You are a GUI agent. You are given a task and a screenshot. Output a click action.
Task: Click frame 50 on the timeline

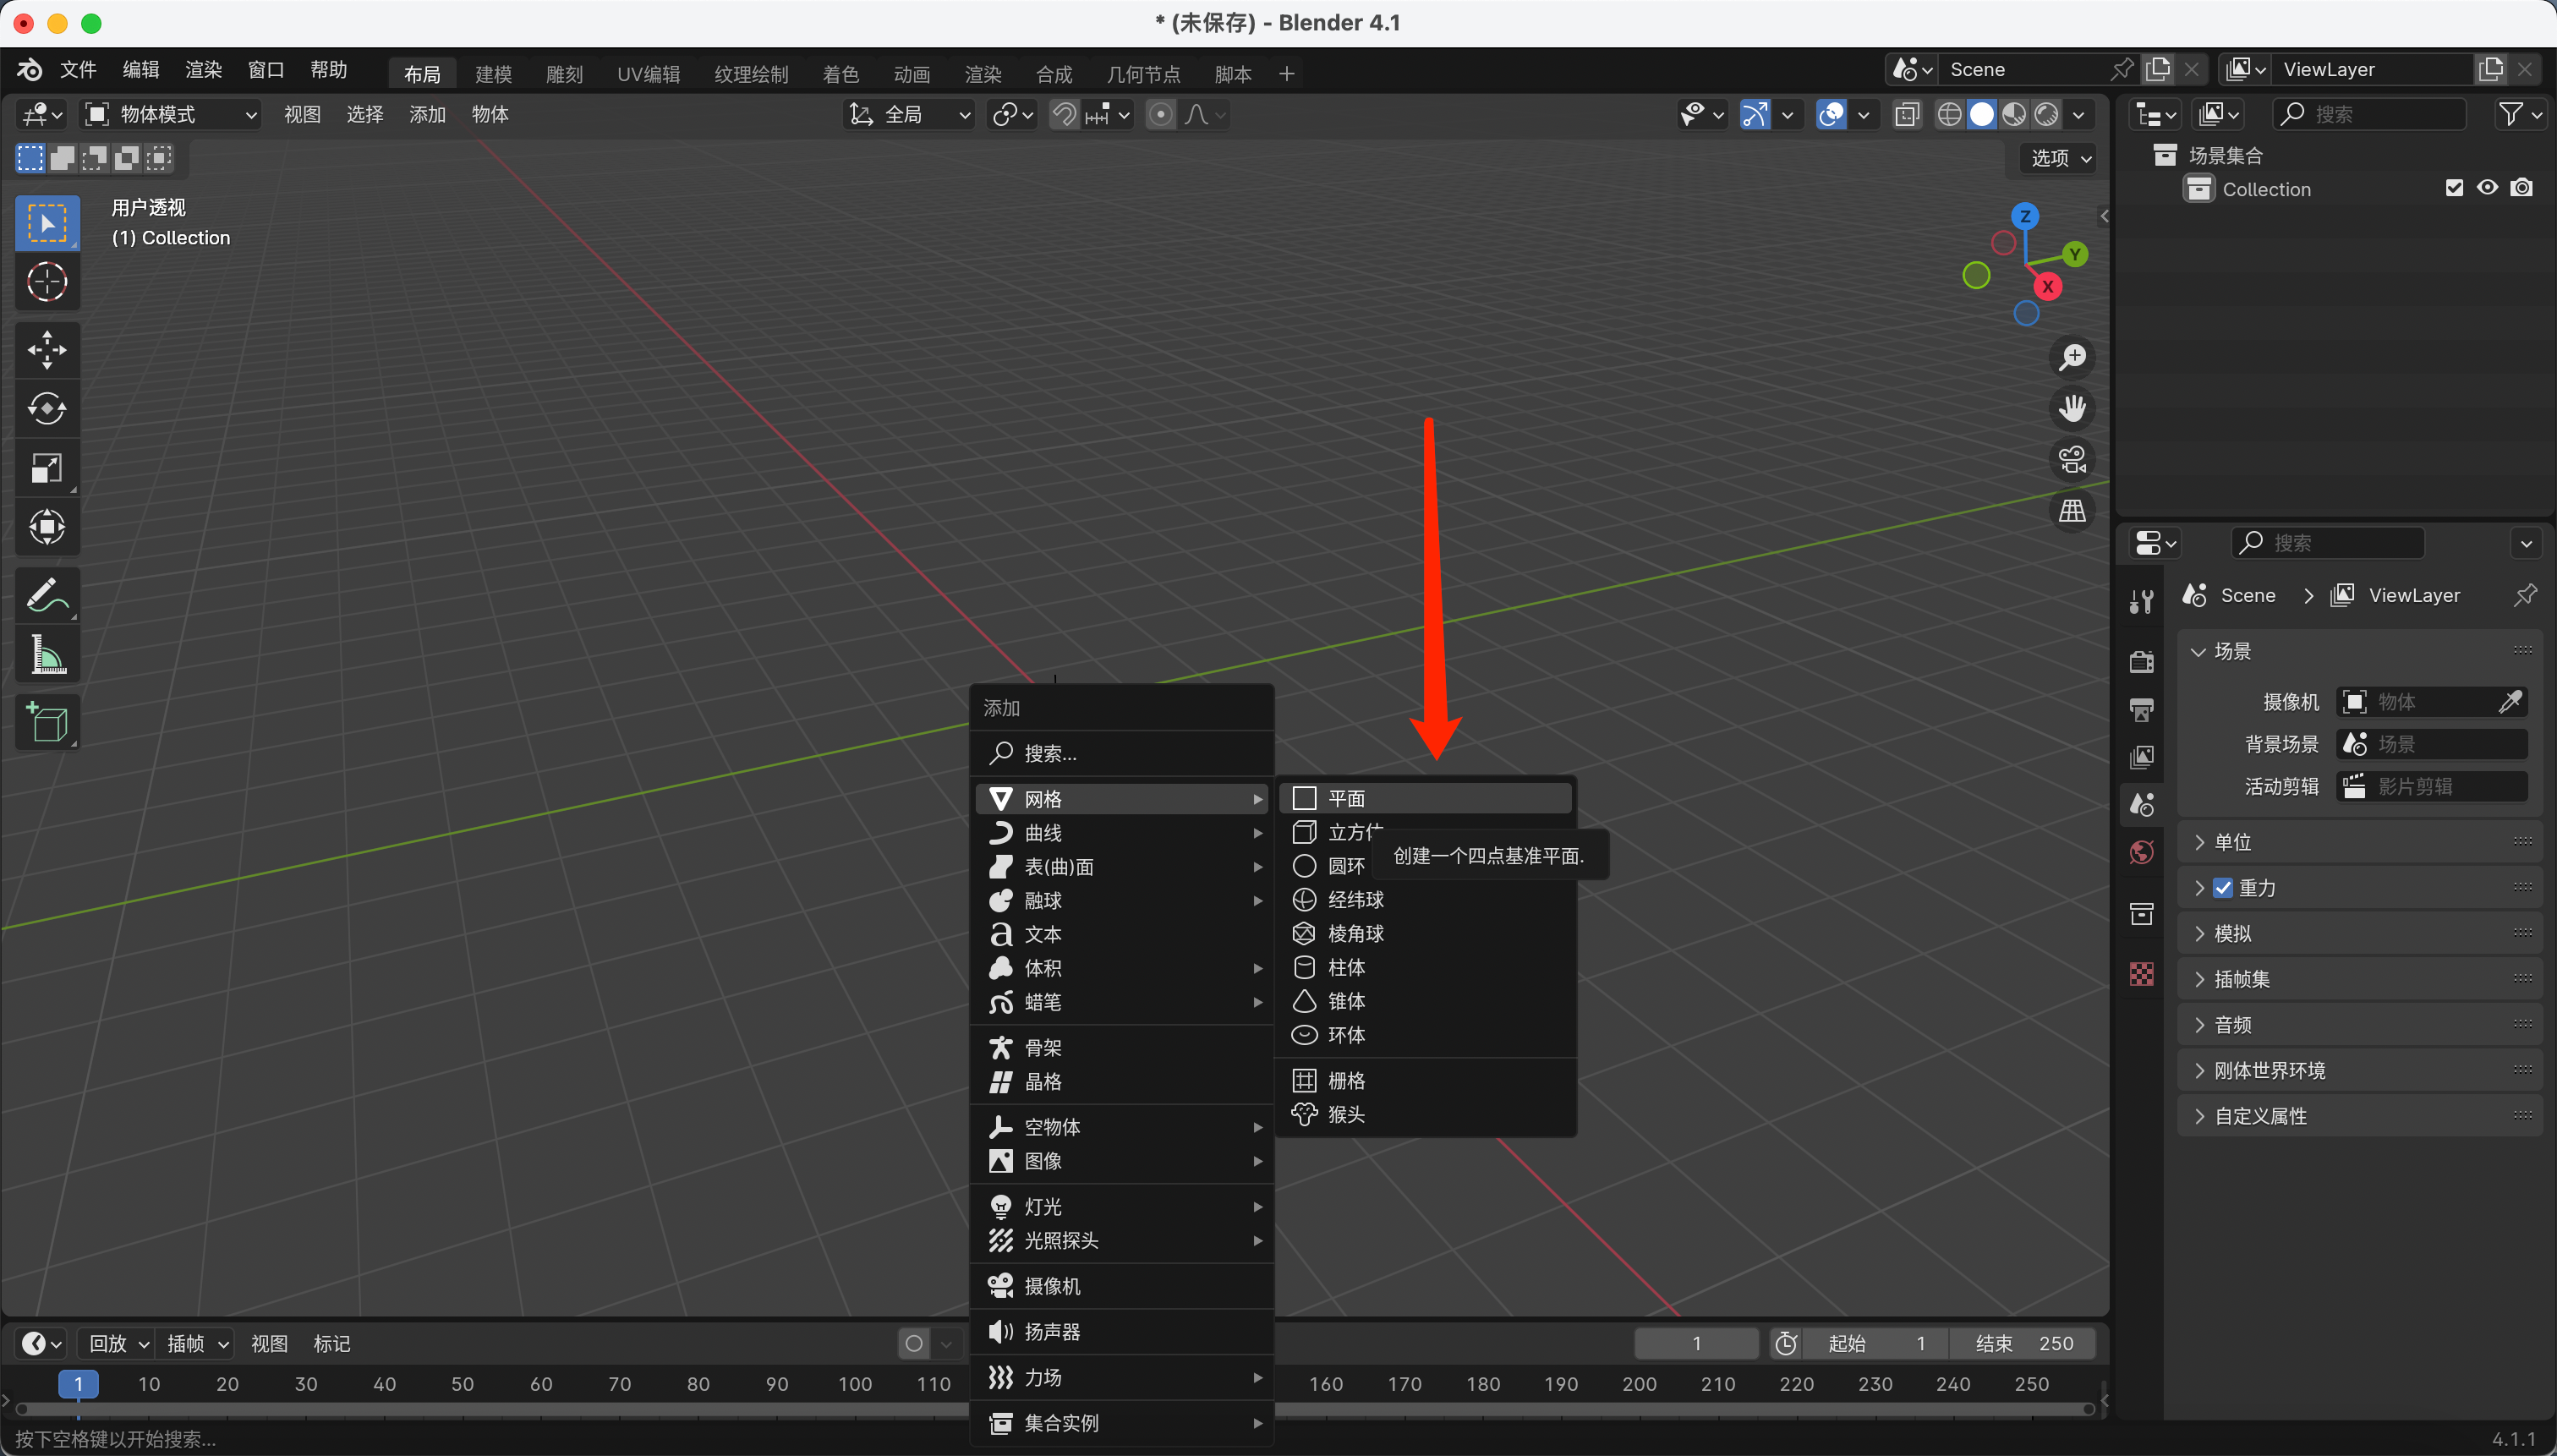pyautogui.click(x=462, y=1384)
